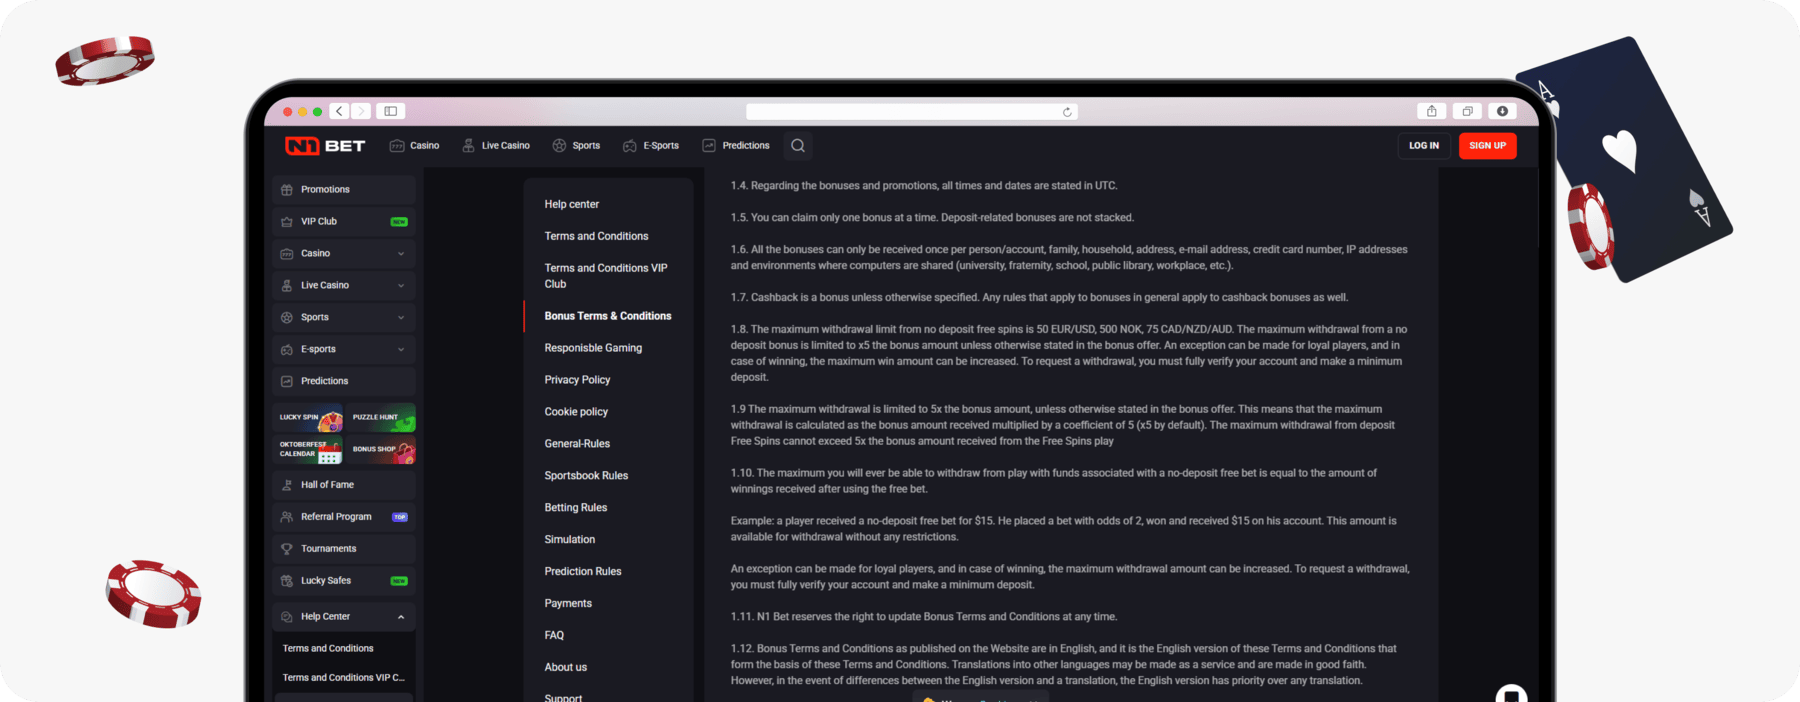Click the sidebar Predictions icon
This screenshot has height=702, width=1800.
[287, 381]
